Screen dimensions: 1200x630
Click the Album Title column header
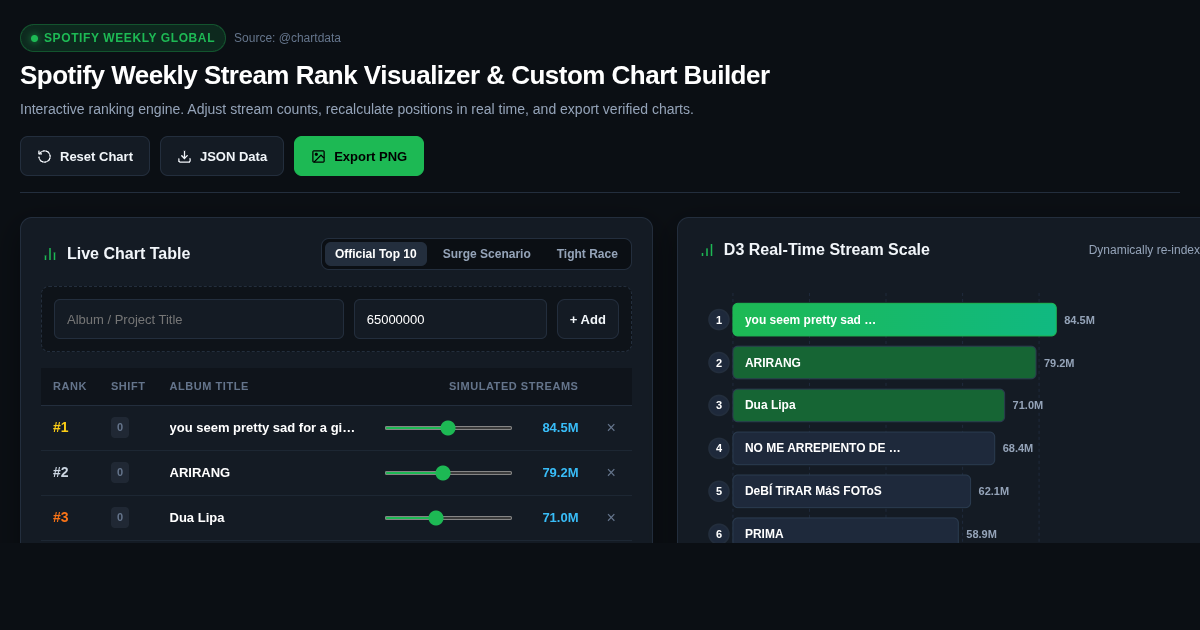(209, 386)
